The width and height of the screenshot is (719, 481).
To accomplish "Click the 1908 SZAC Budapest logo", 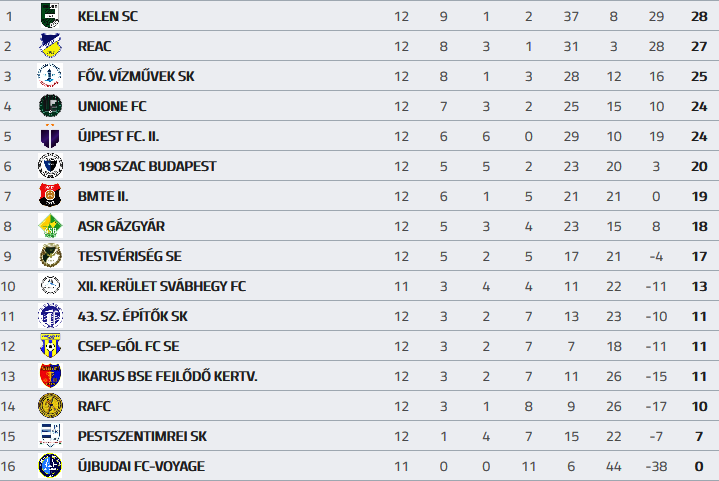I will pos(50,166).
